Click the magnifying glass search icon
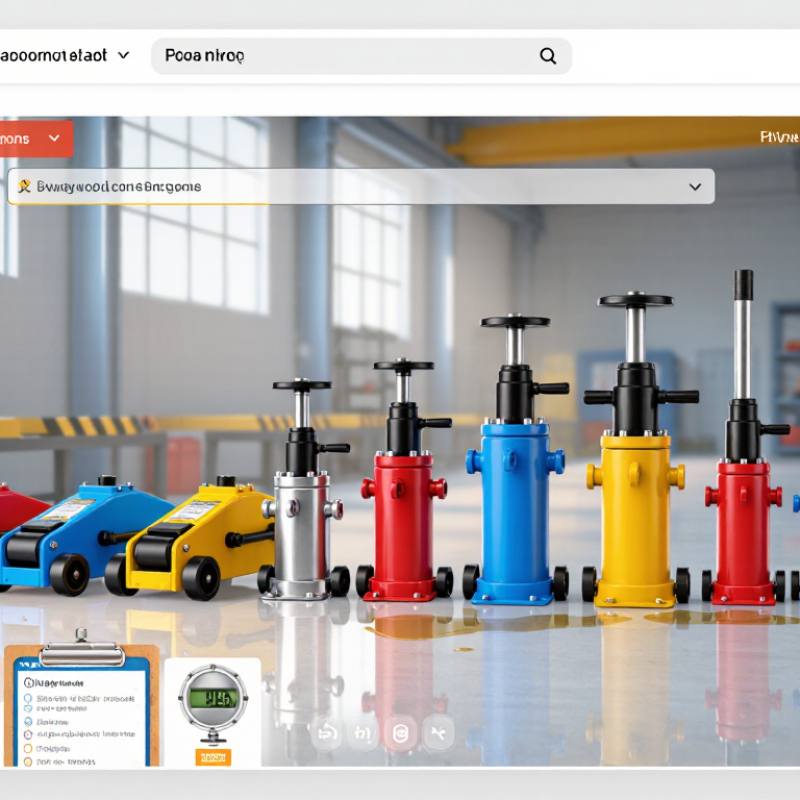 pyautogui.click(x=547, y=56)
